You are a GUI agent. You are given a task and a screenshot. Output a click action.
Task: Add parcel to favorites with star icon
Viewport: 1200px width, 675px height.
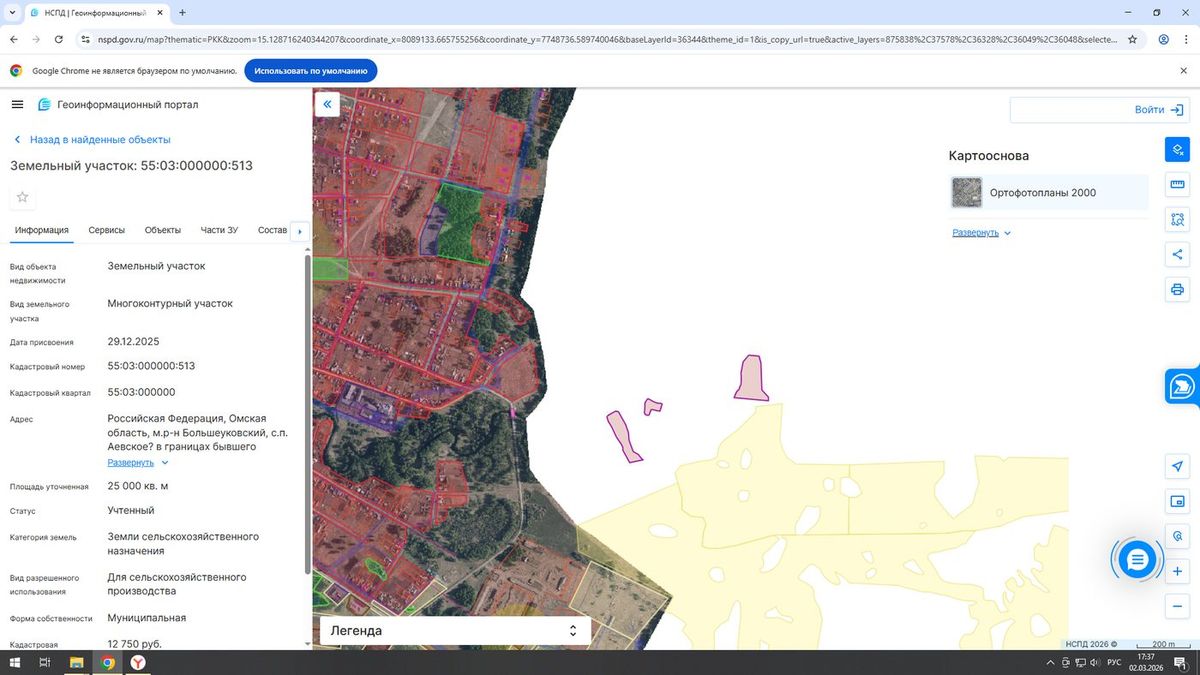point(23,197)
